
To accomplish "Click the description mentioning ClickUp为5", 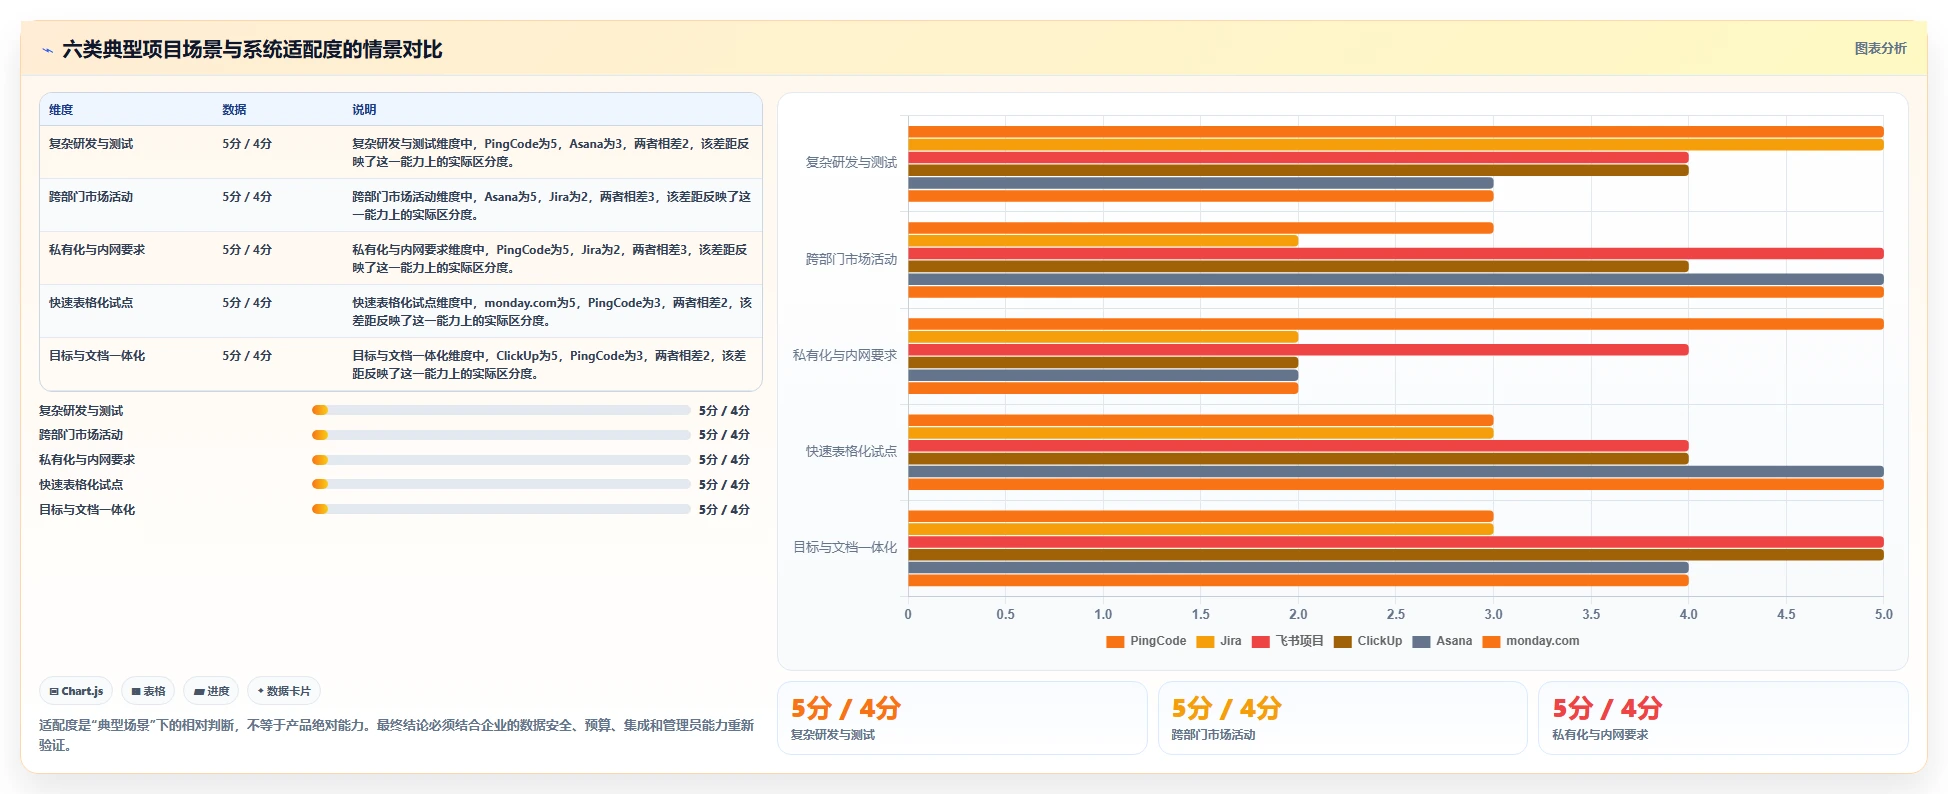I will 551,365.
